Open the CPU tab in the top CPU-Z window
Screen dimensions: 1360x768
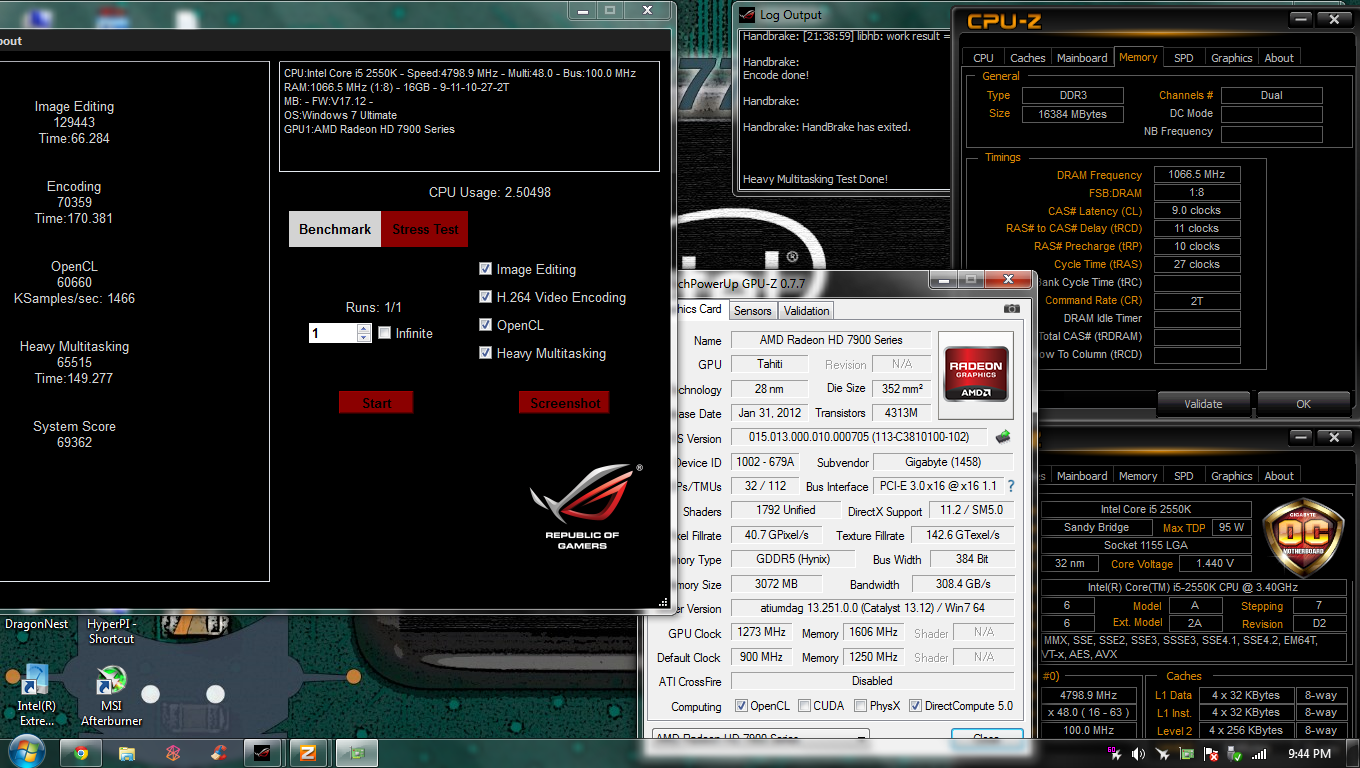983,58
